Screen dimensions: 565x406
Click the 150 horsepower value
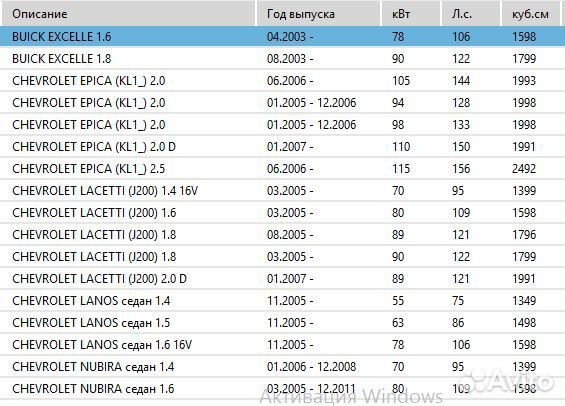pyautogui.click(x=461, y=147)
